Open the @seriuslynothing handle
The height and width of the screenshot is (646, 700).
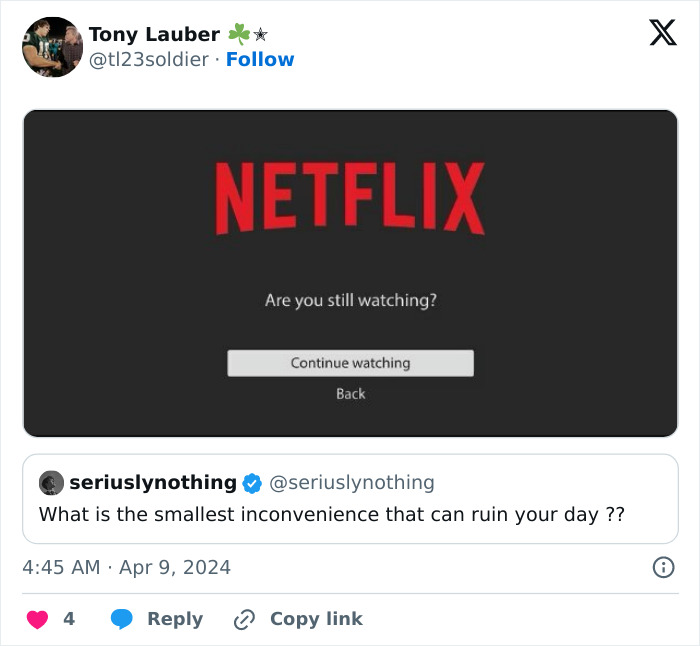352,483
